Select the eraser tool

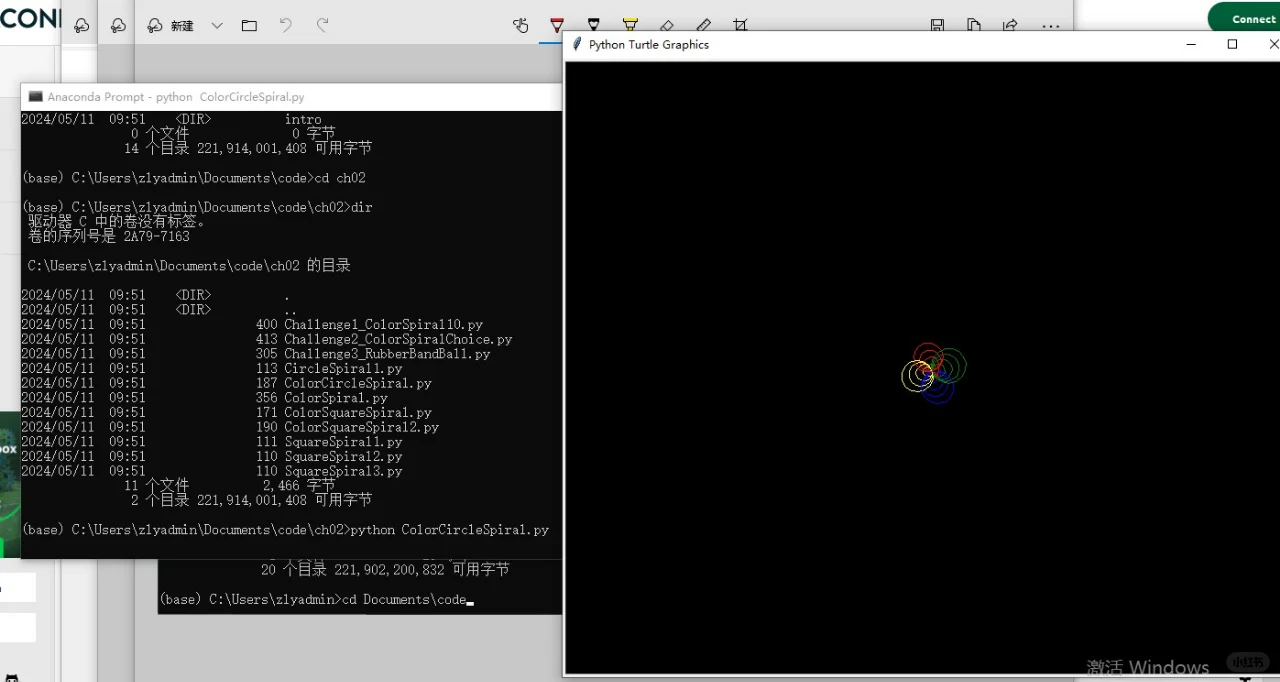pos(667,26)
